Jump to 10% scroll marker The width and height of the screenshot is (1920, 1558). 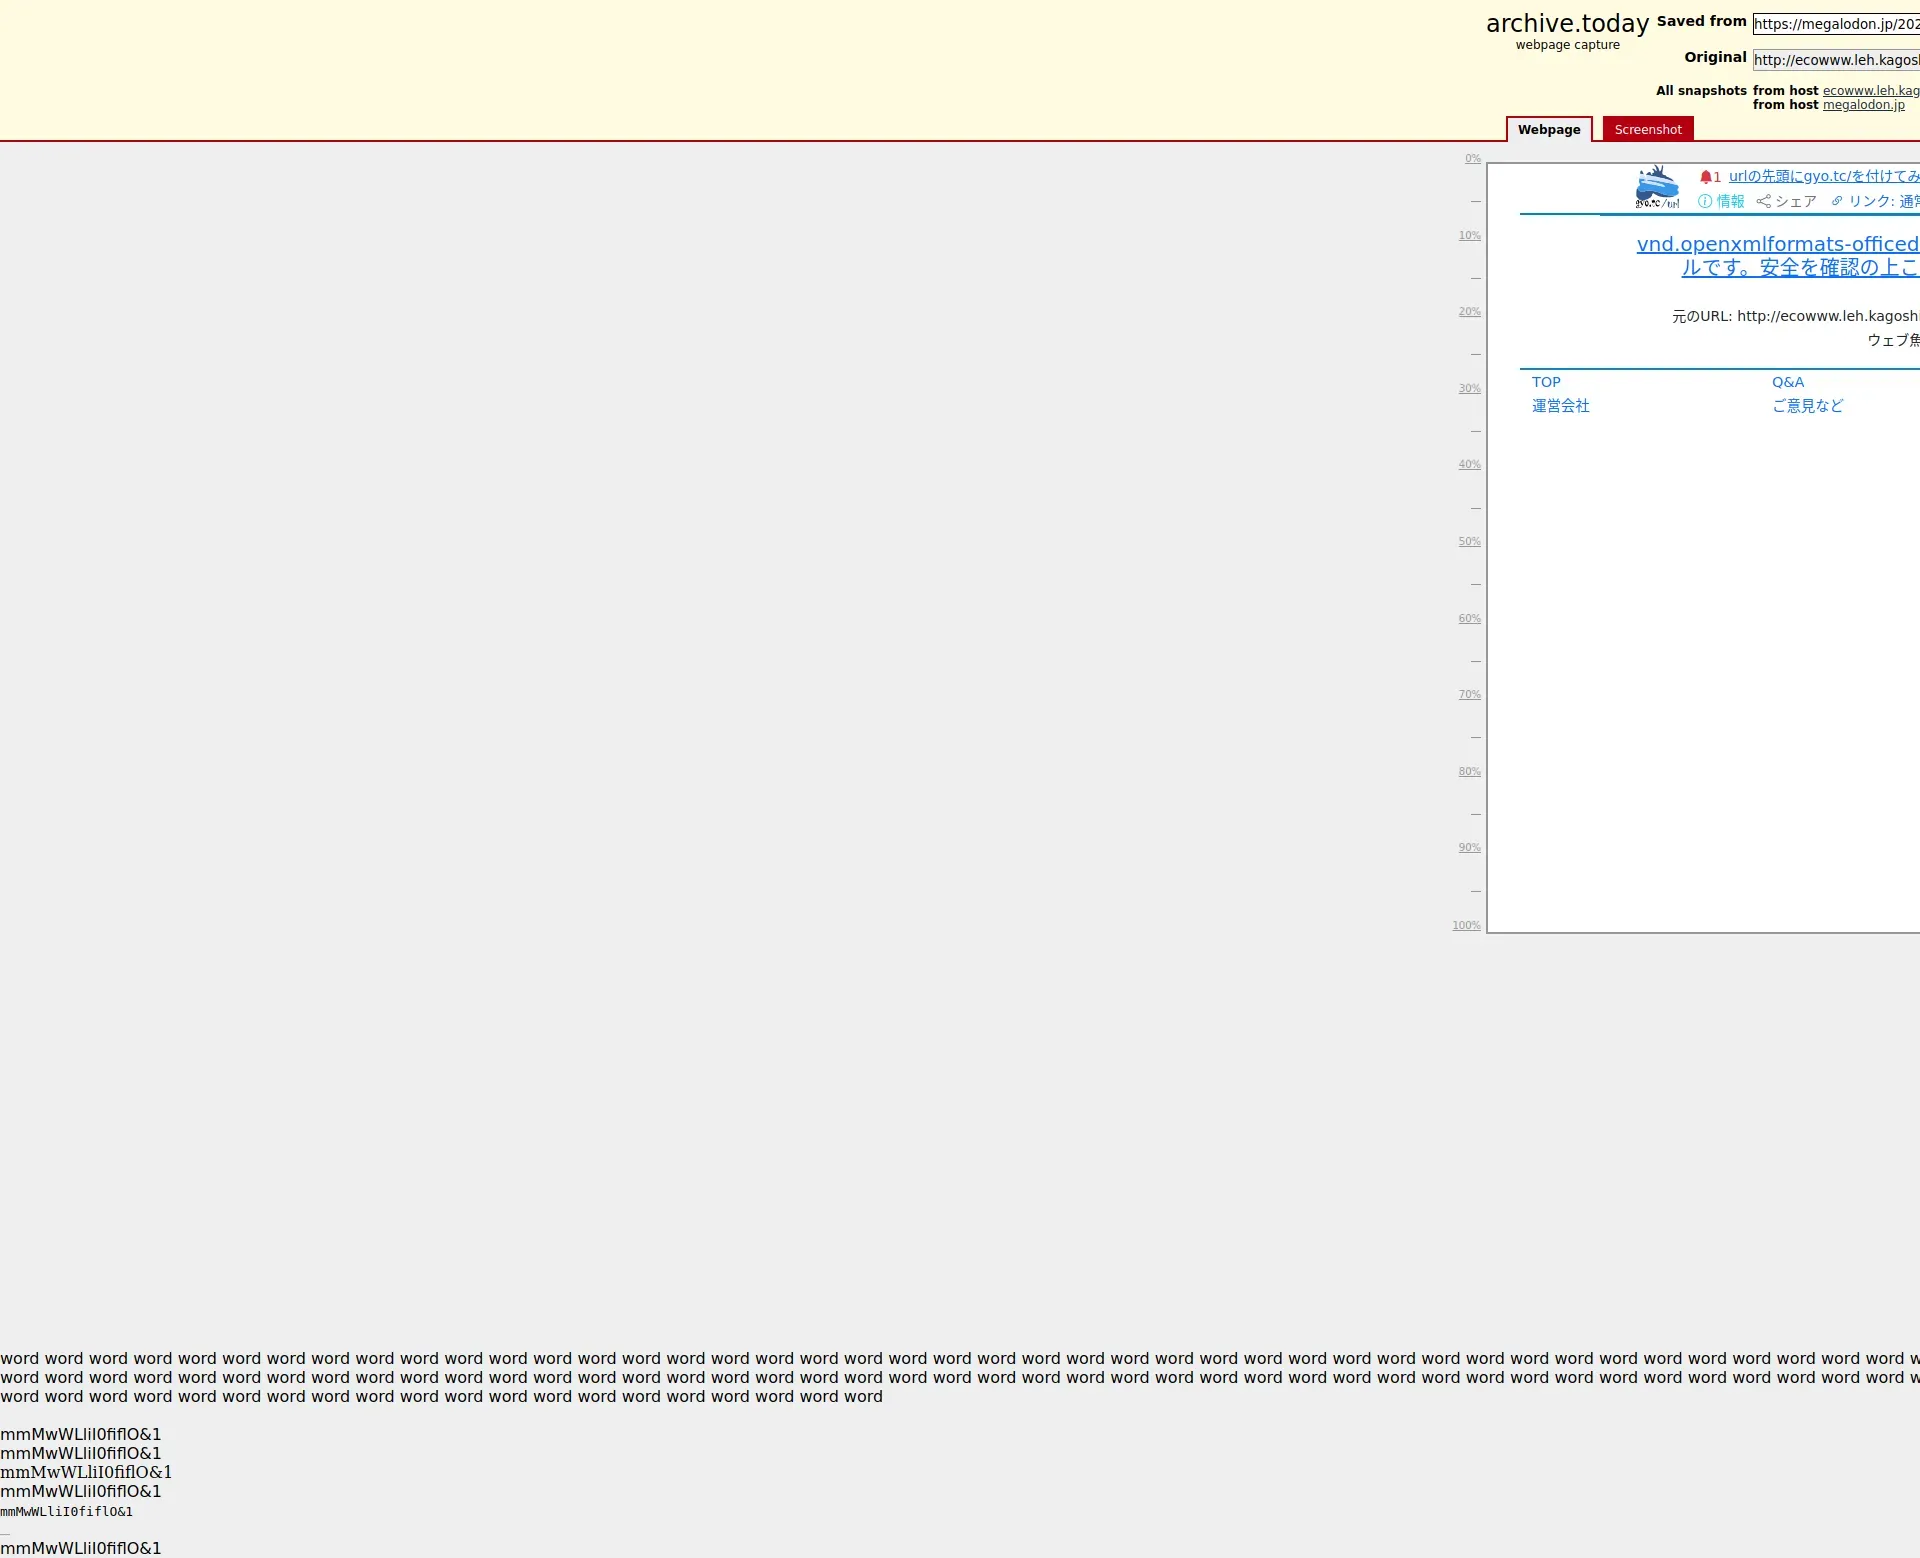click(x=1469, y=236)
